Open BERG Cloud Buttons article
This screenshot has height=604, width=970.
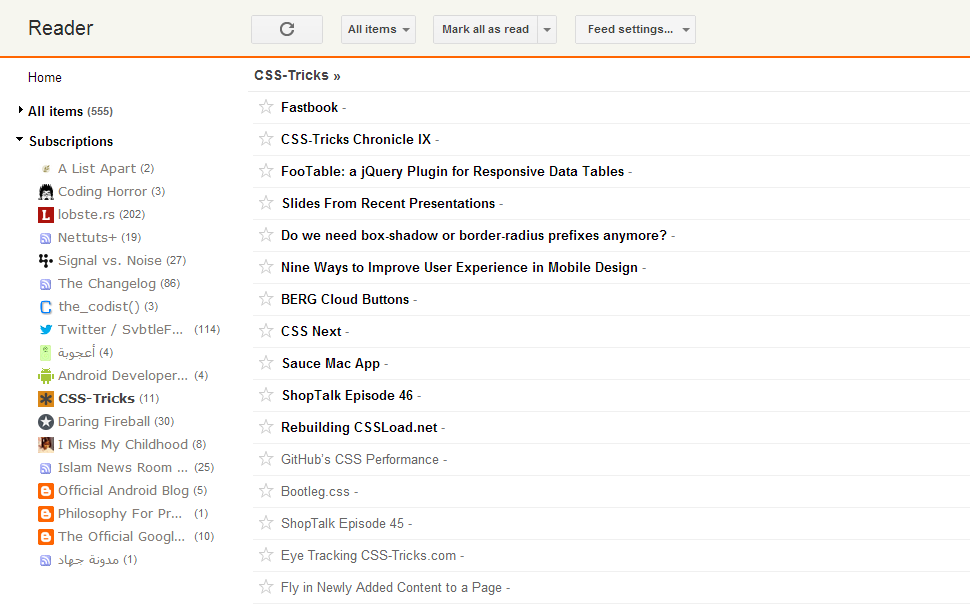pos(345,299)
